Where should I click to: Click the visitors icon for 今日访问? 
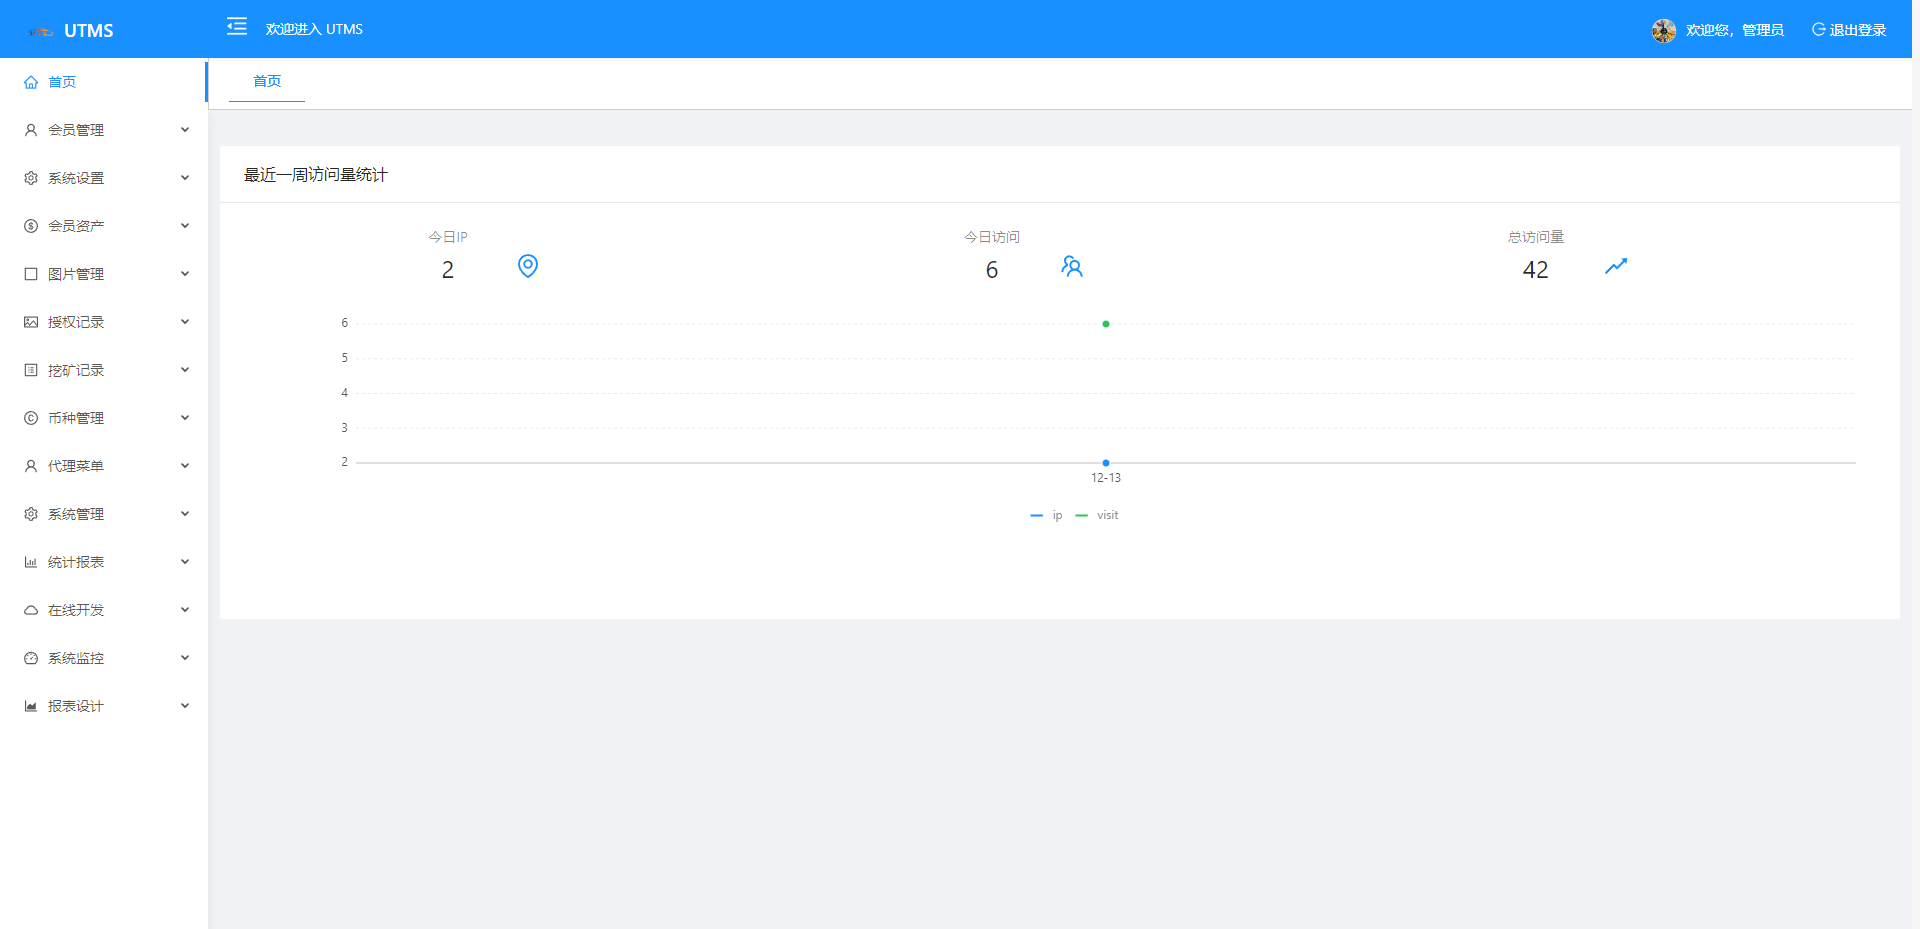click(1072, 266)
